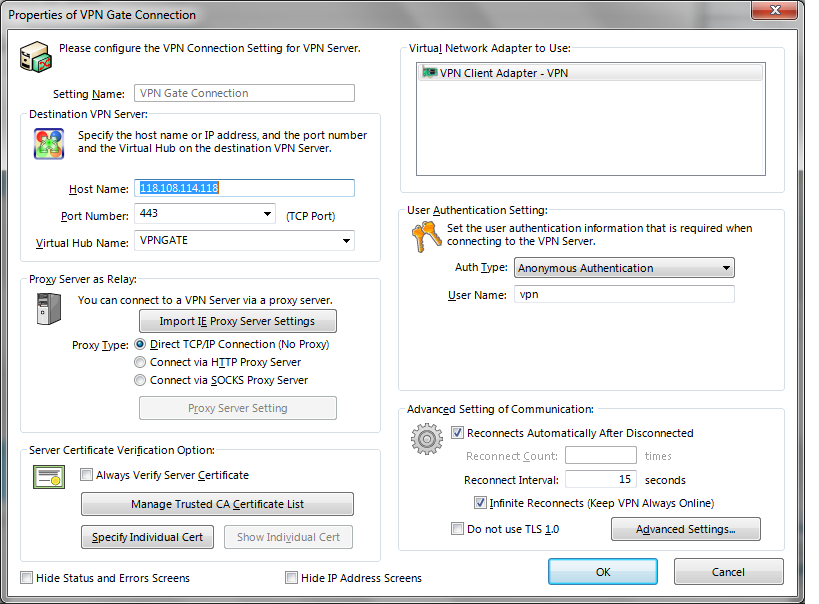Open the Auth Type dropdown
Image resolution: width=819 pixels, height=604 pixels.
click(726, 268)
